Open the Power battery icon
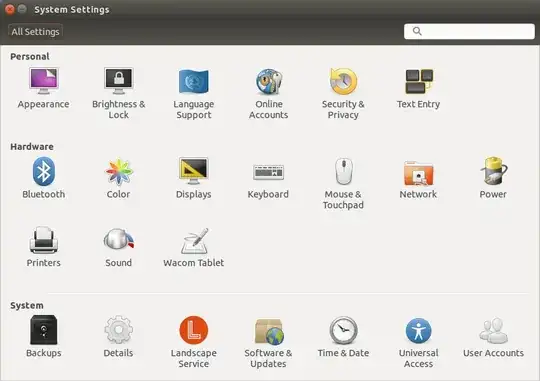 pyautogui.click(x=493, y=171)
